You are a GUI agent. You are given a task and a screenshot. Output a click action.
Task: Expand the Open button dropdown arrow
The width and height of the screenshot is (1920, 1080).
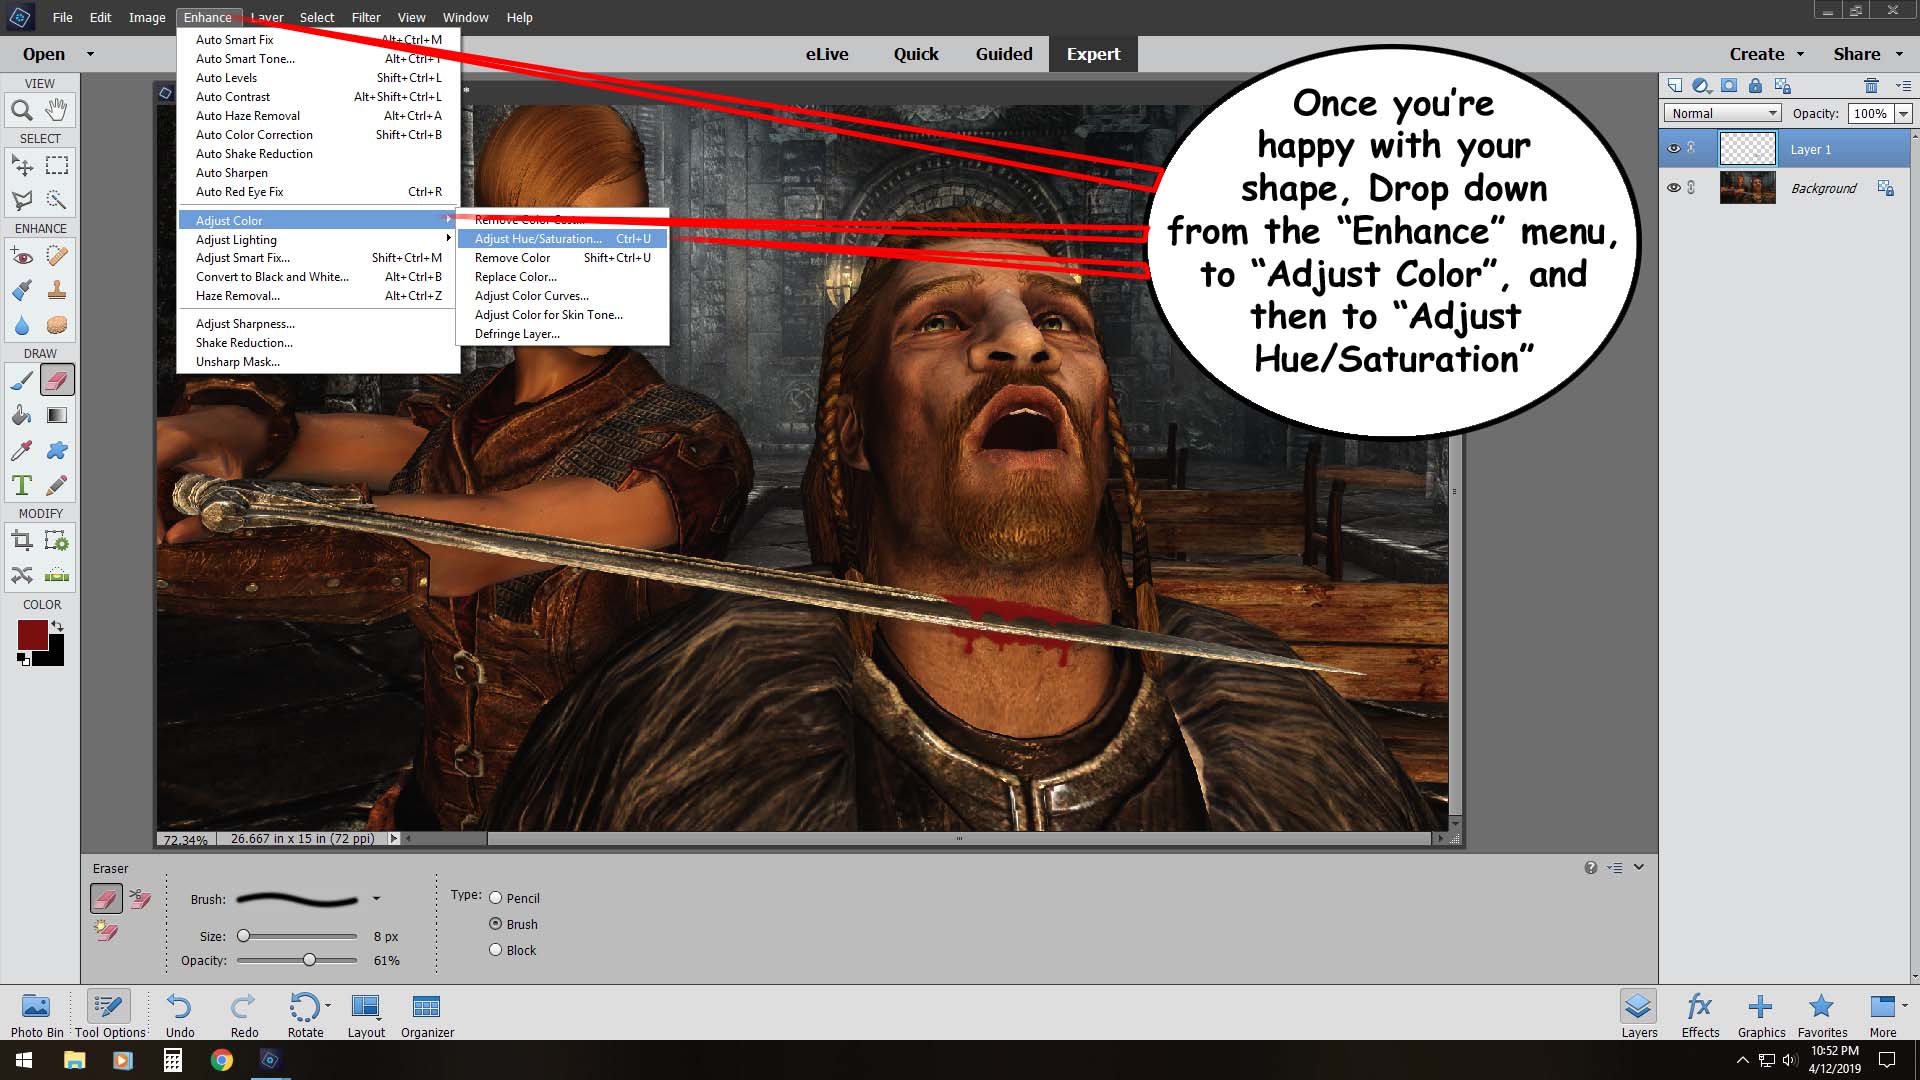(x=90, y=54)
